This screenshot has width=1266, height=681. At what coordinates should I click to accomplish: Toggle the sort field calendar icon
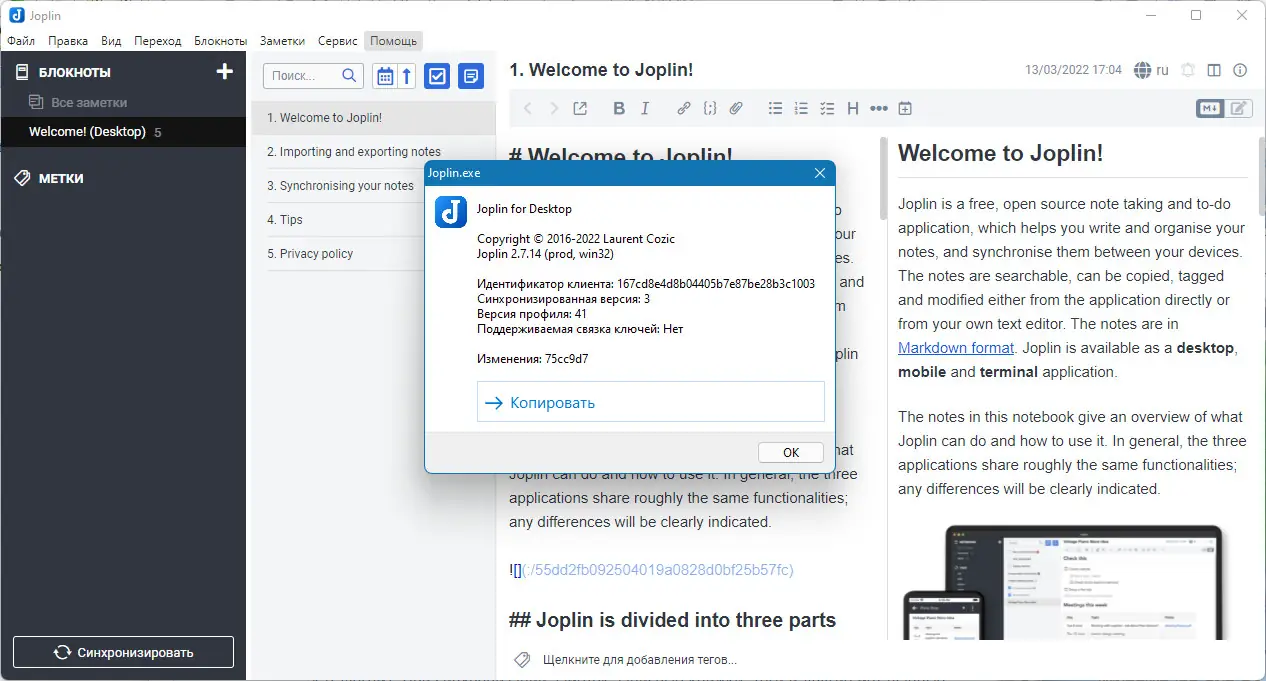(x=384, y=76)
